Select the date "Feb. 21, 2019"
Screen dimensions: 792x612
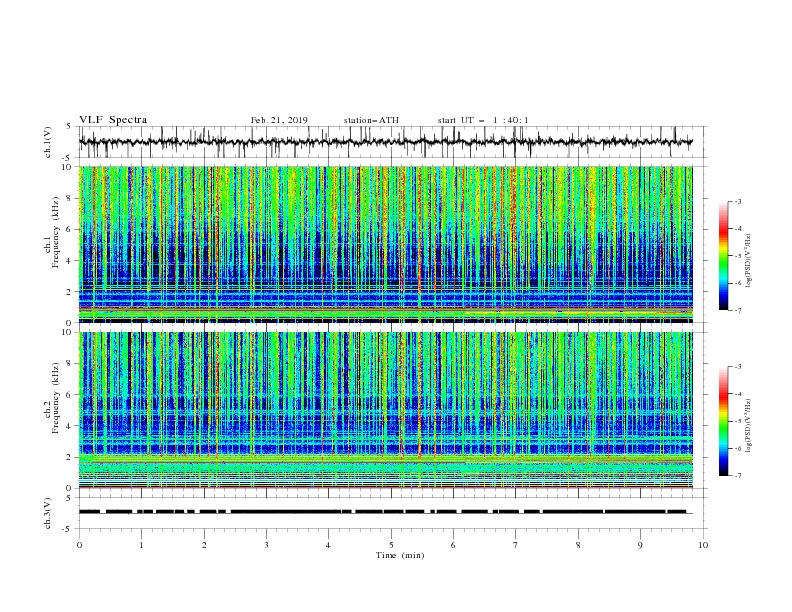[279, 120]
